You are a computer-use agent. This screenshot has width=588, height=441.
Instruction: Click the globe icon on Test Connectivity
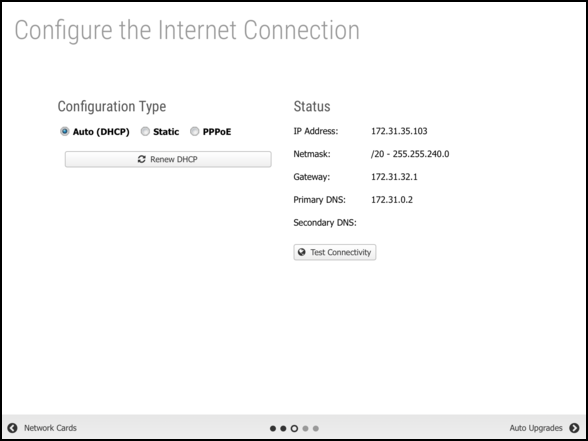pyautogui.click(x=302, y=252)
